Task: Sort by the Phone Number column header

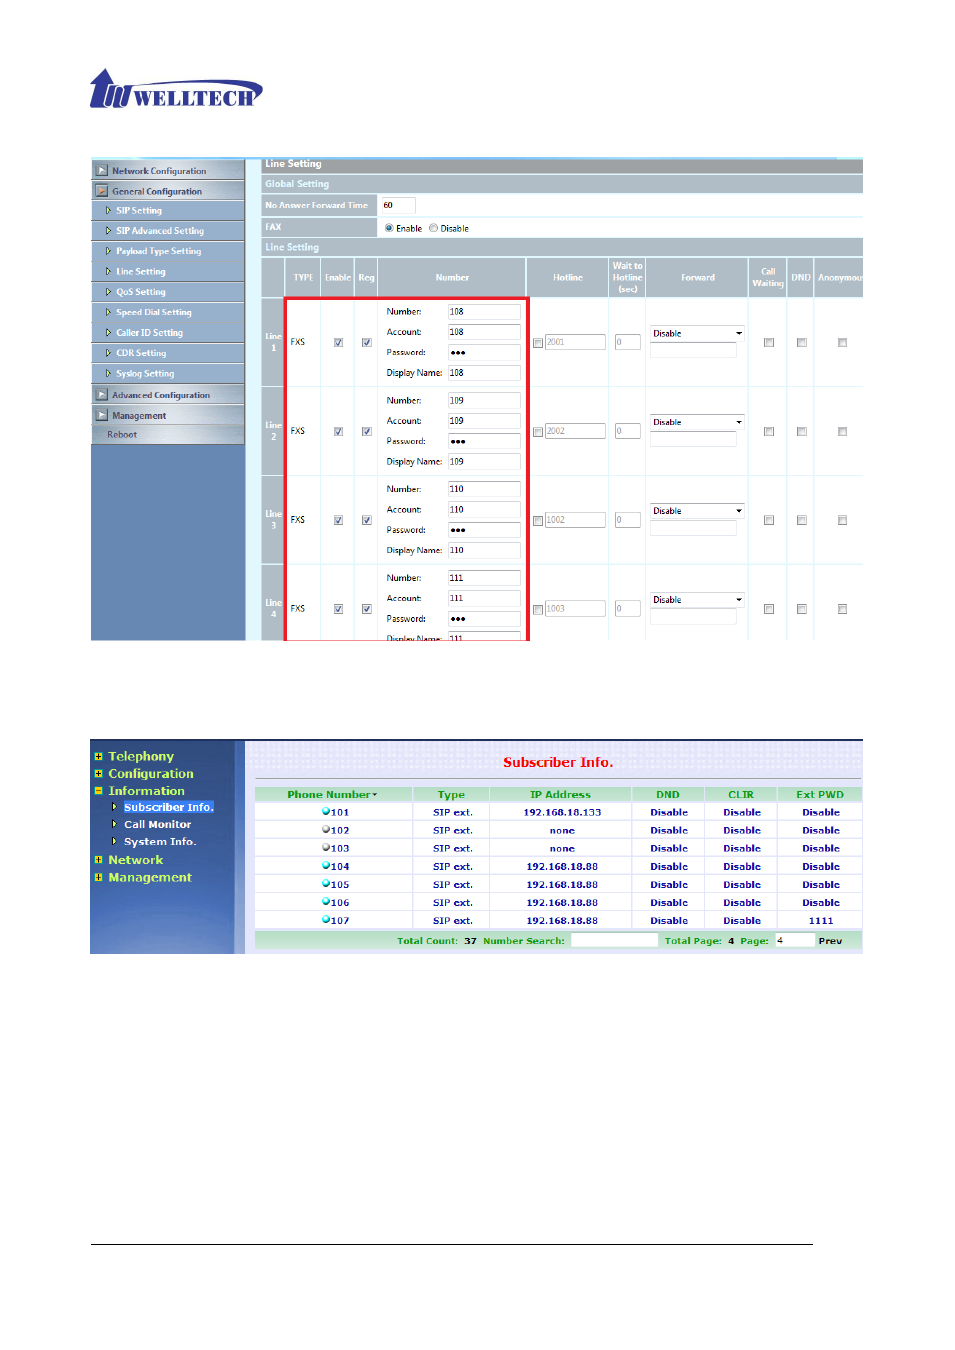Action: coord(331,795)
